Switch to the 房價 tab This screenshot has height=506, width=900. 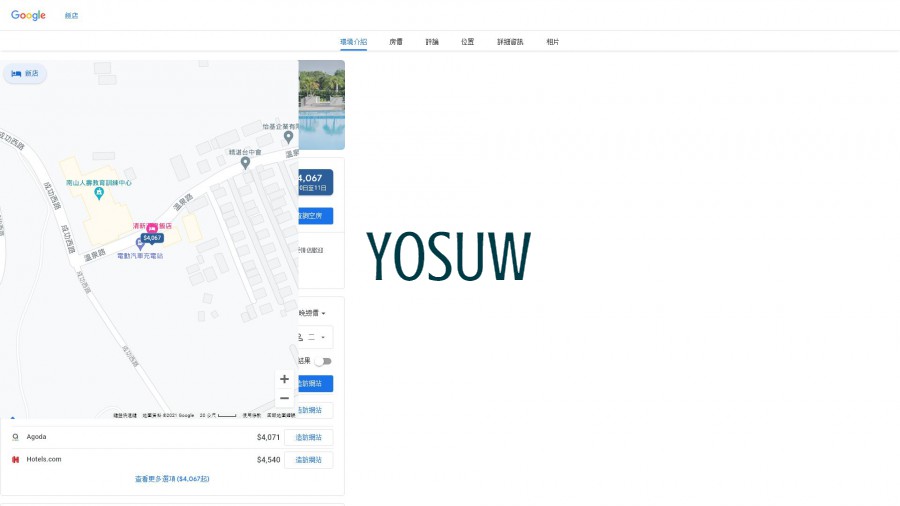[x=396, y=42]
